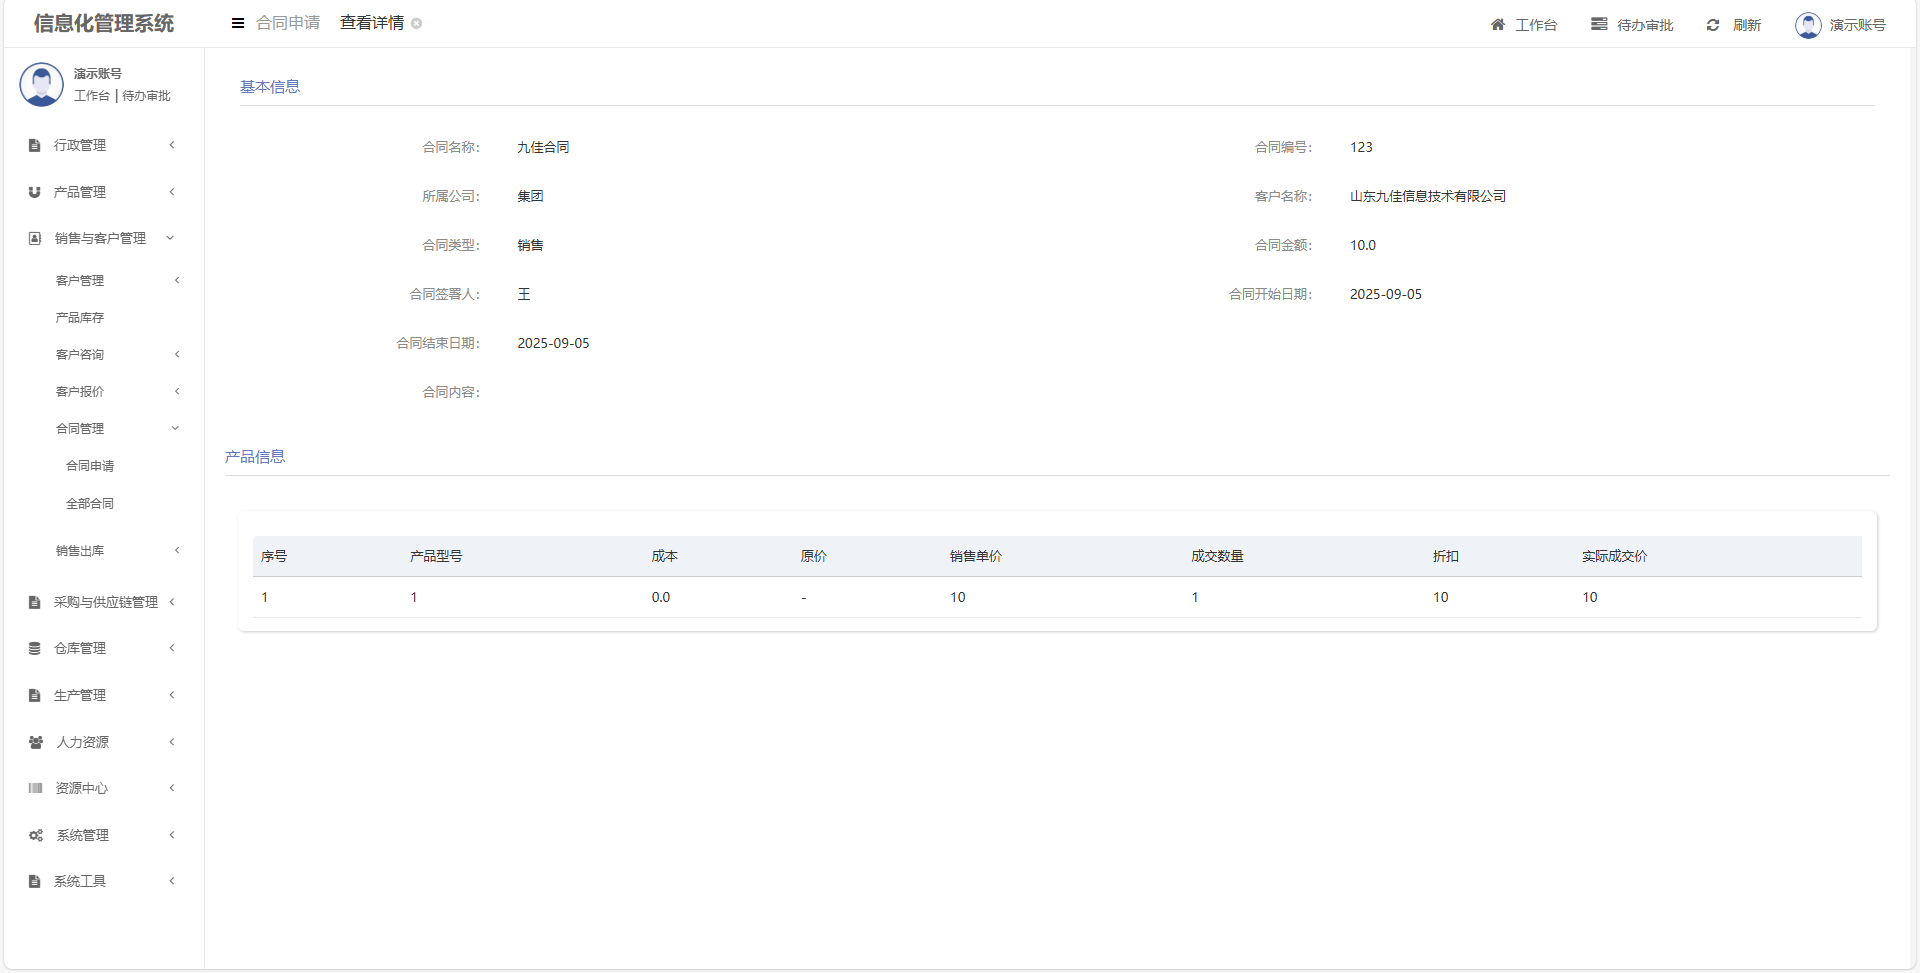This screenshot has height=973, width=1920.
Task: Click the hamburger menu toggle icon
Action: 238,23
